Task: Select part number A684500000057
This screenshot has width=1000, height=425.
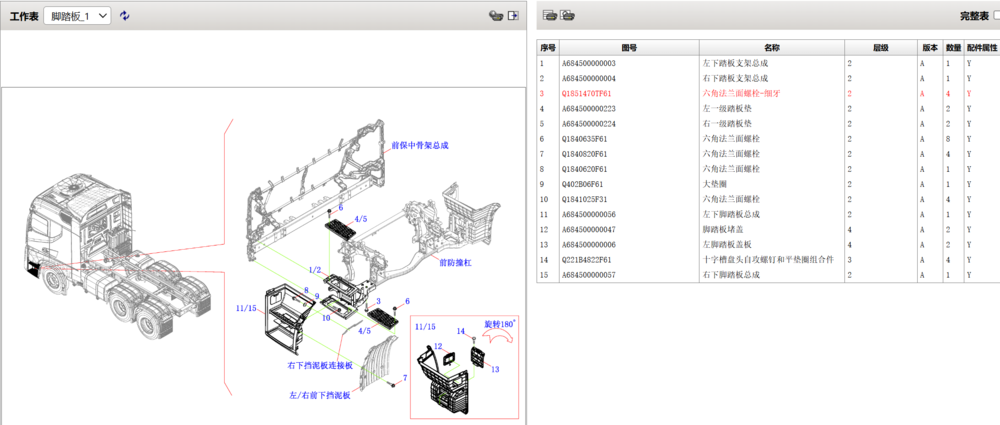Action: click(x=589, y=275)
